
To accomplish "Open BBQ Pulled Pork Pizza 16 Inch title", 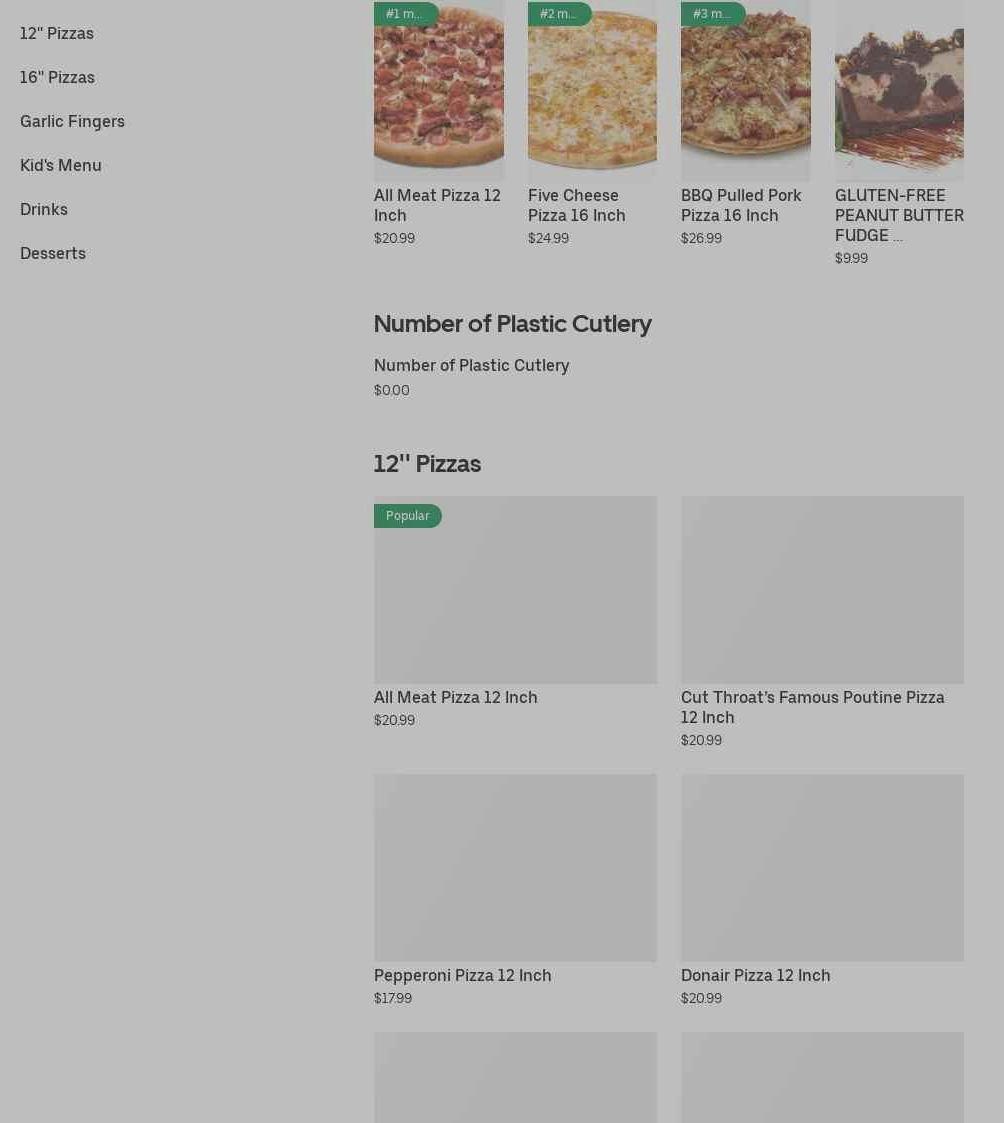I will 741,205.
